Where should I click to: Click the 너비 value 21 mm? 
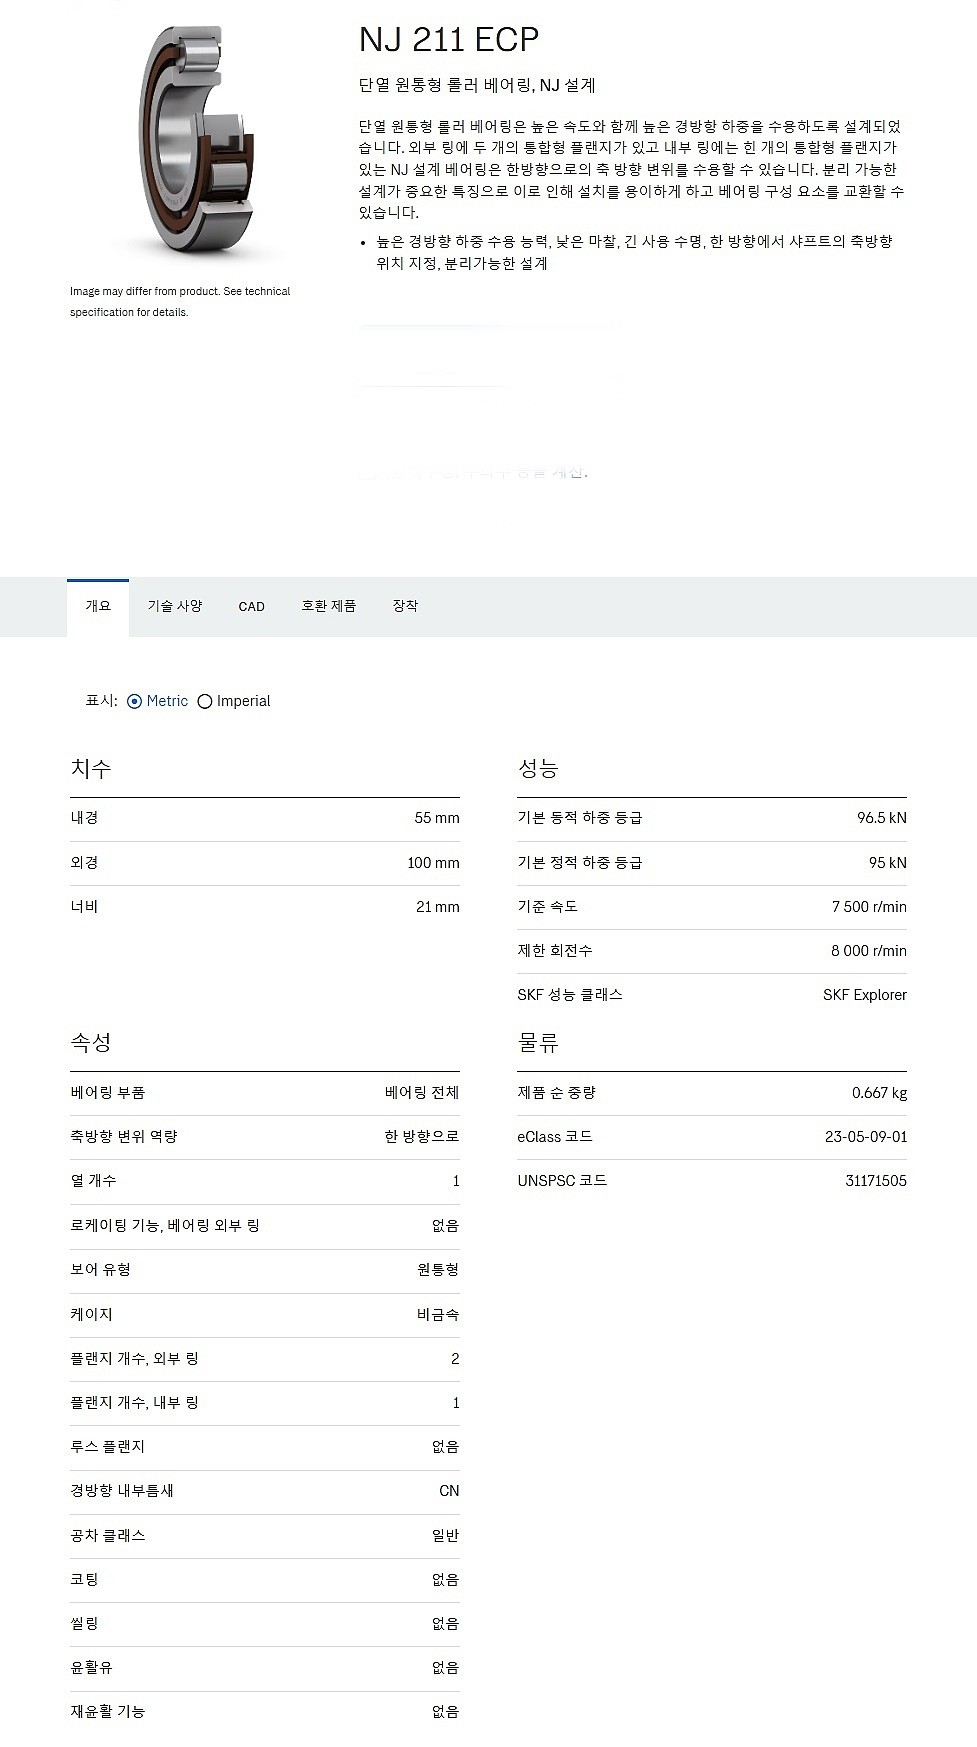(438, 907)
